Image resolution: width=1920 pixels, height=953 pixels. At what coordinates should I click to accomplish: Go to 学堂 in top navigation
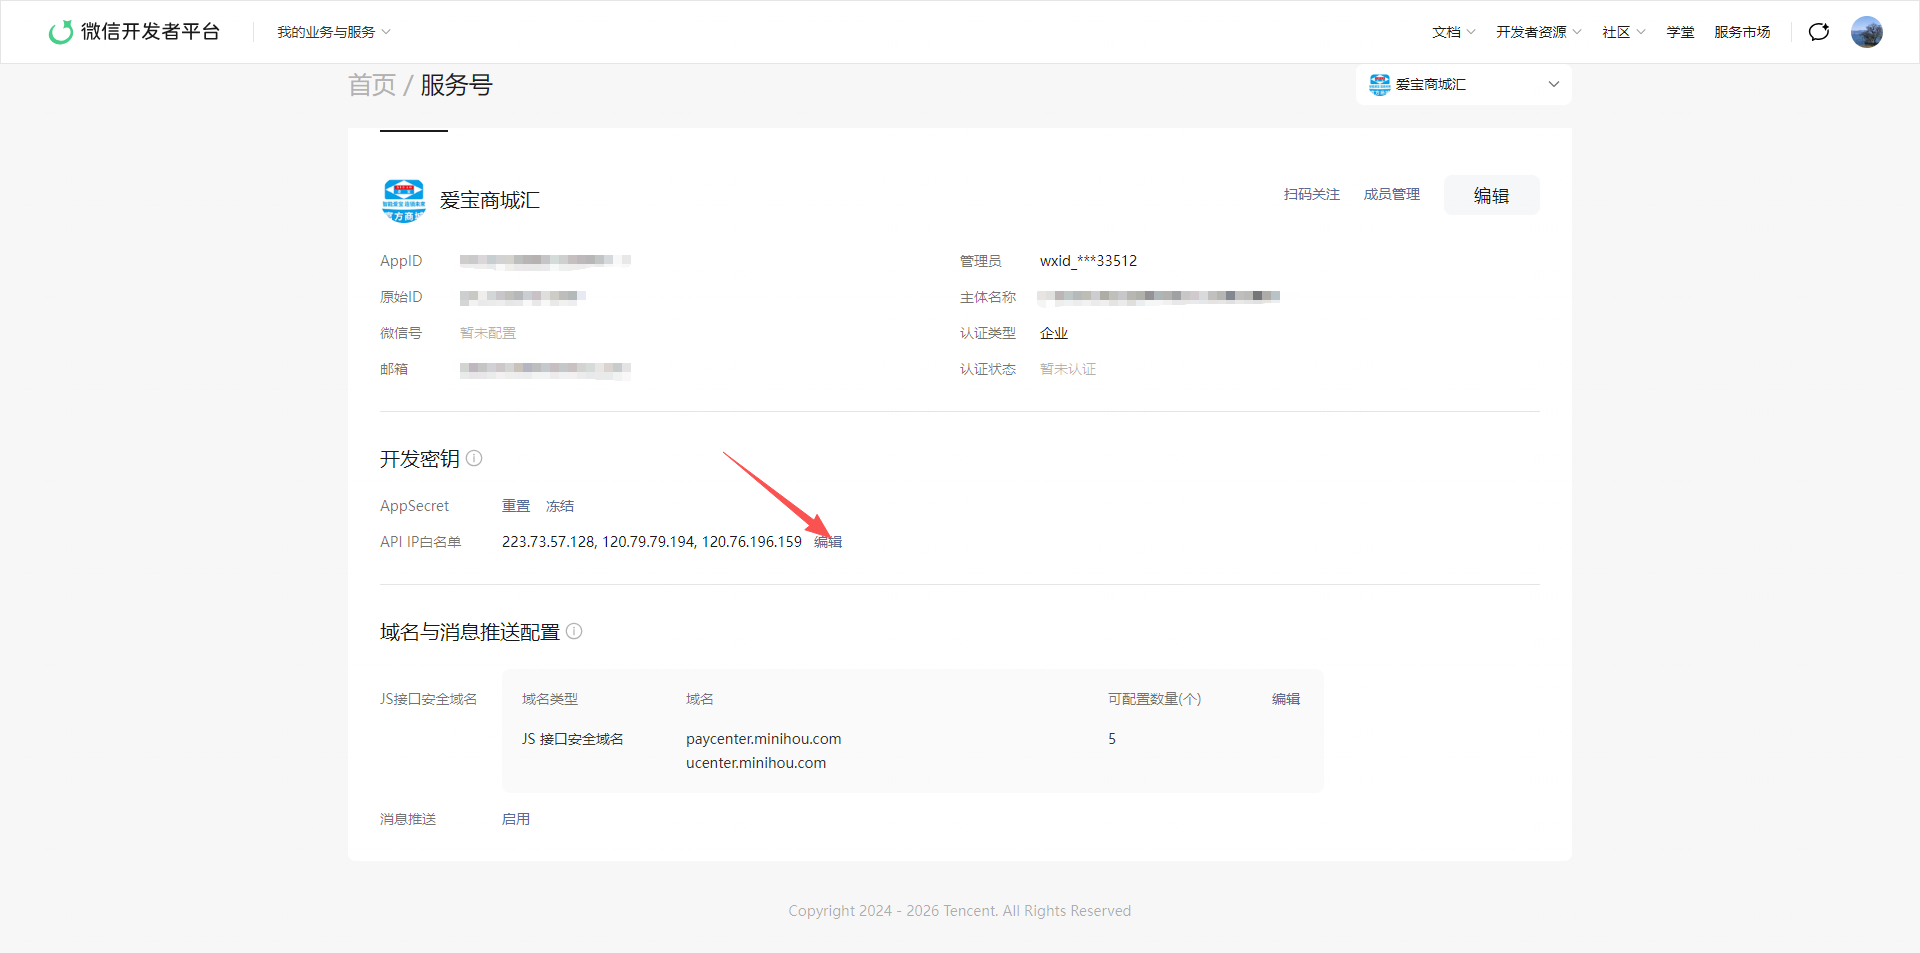point(1680,32)
